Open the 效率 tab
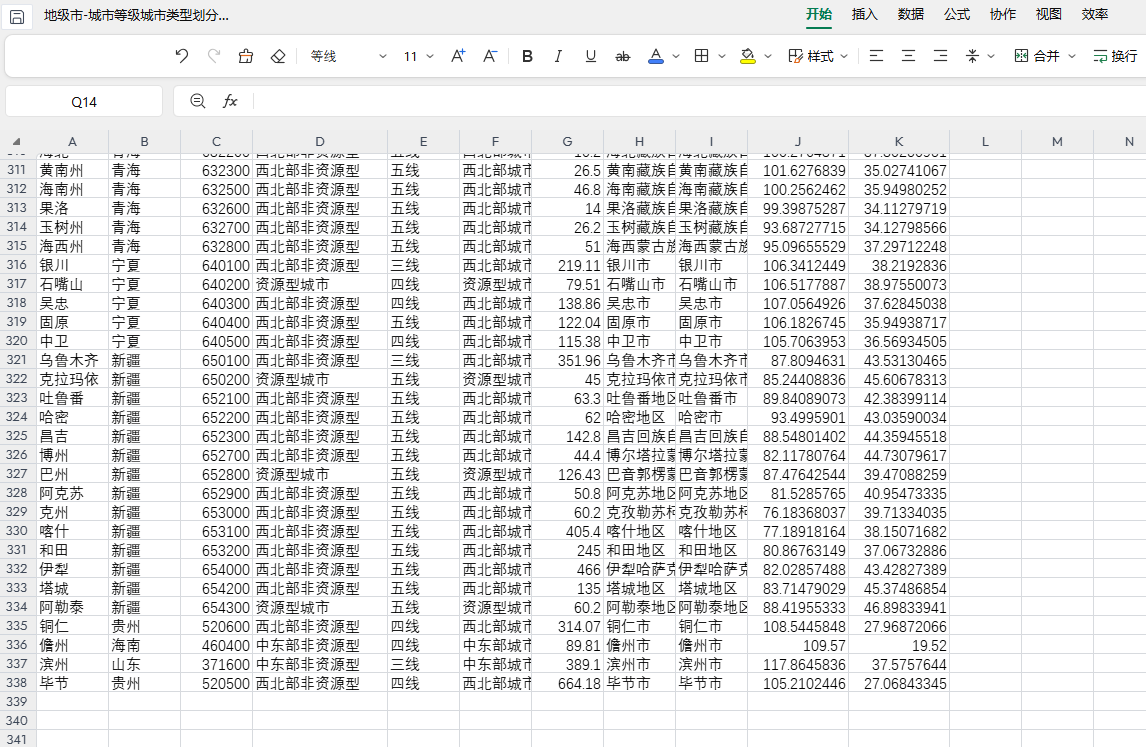This screenshot has height=747, width=1146. click(x=1095, y=14)
